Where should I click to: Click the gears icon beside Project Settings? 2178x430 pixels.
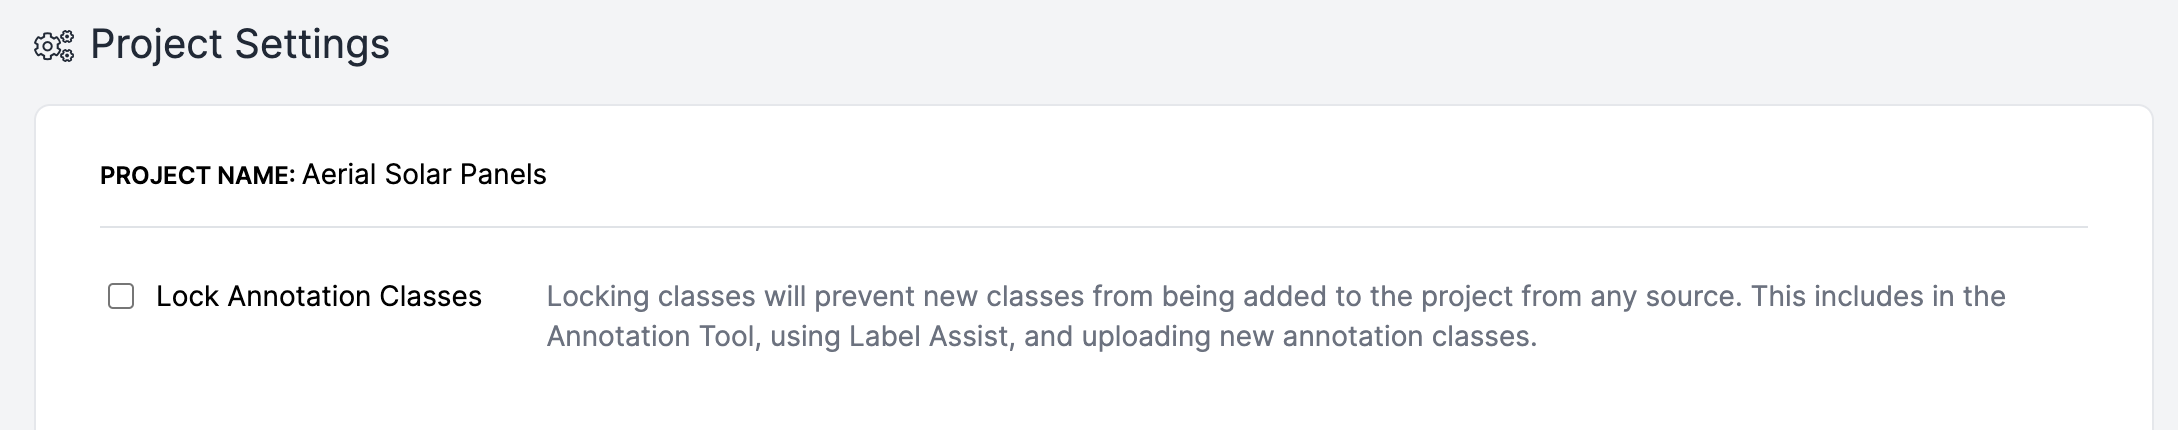click(54, 46)
